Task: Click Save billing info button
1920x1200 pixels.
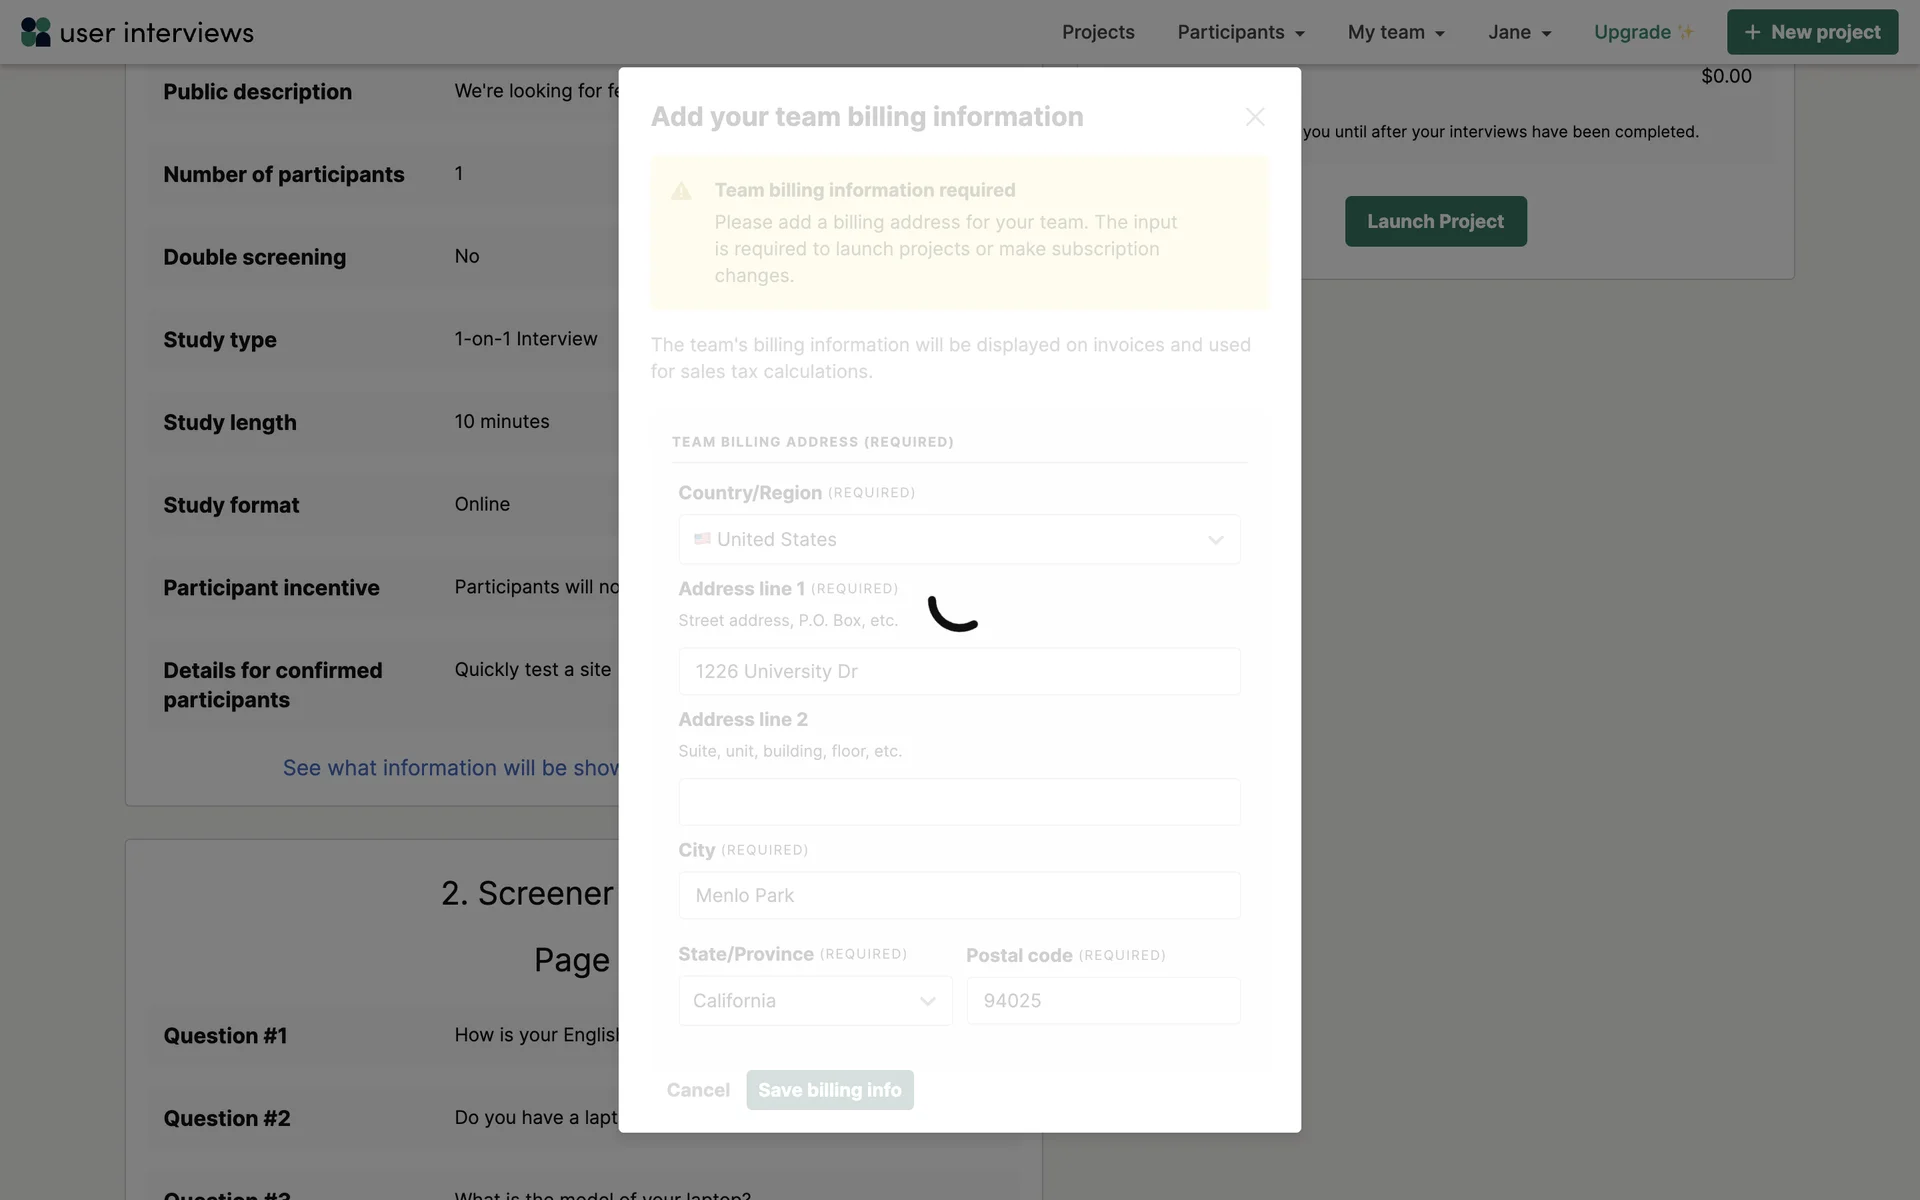Action: (829, 1090)
